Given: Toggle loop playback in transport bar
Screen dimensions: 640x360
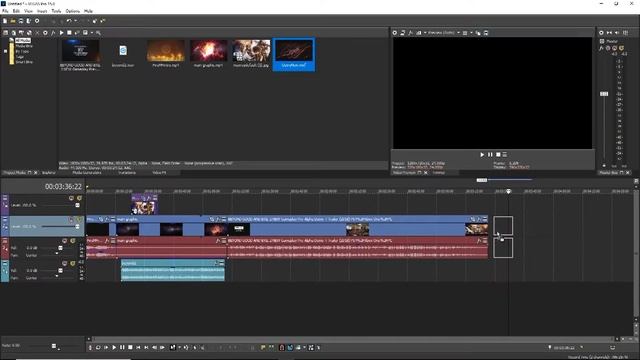Looking at the screenshot, I should (x=98, y=347).
